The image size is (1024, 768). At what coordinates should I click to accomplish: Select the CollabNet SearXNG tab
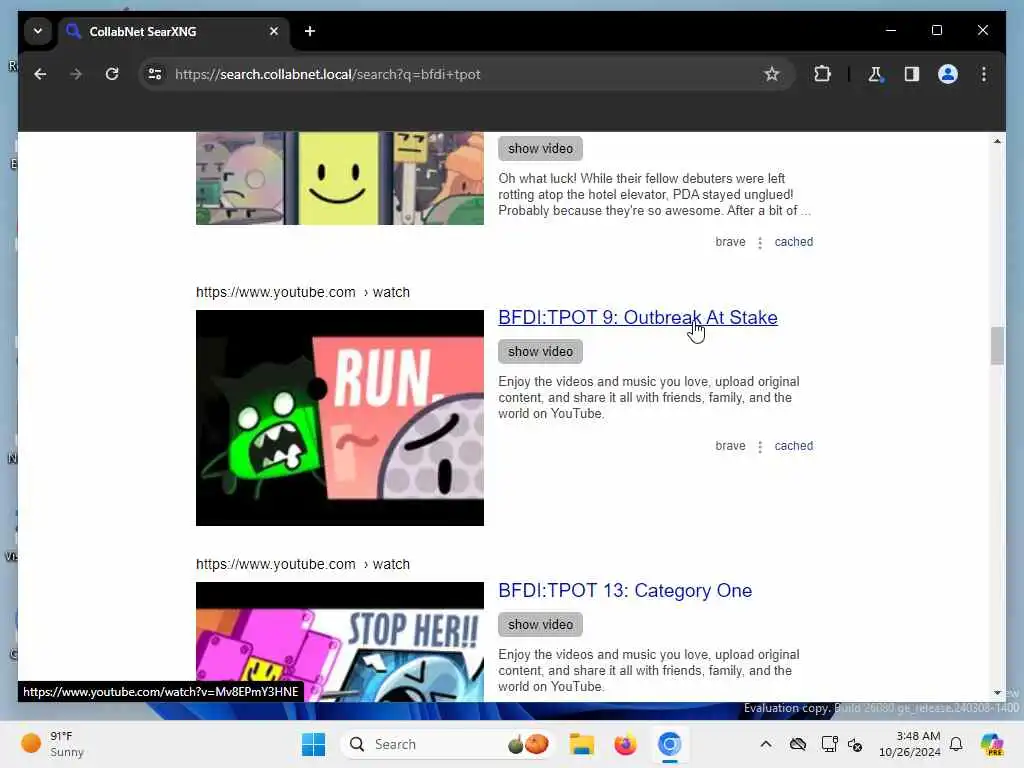pyautogui.click(x=173, y=31)
